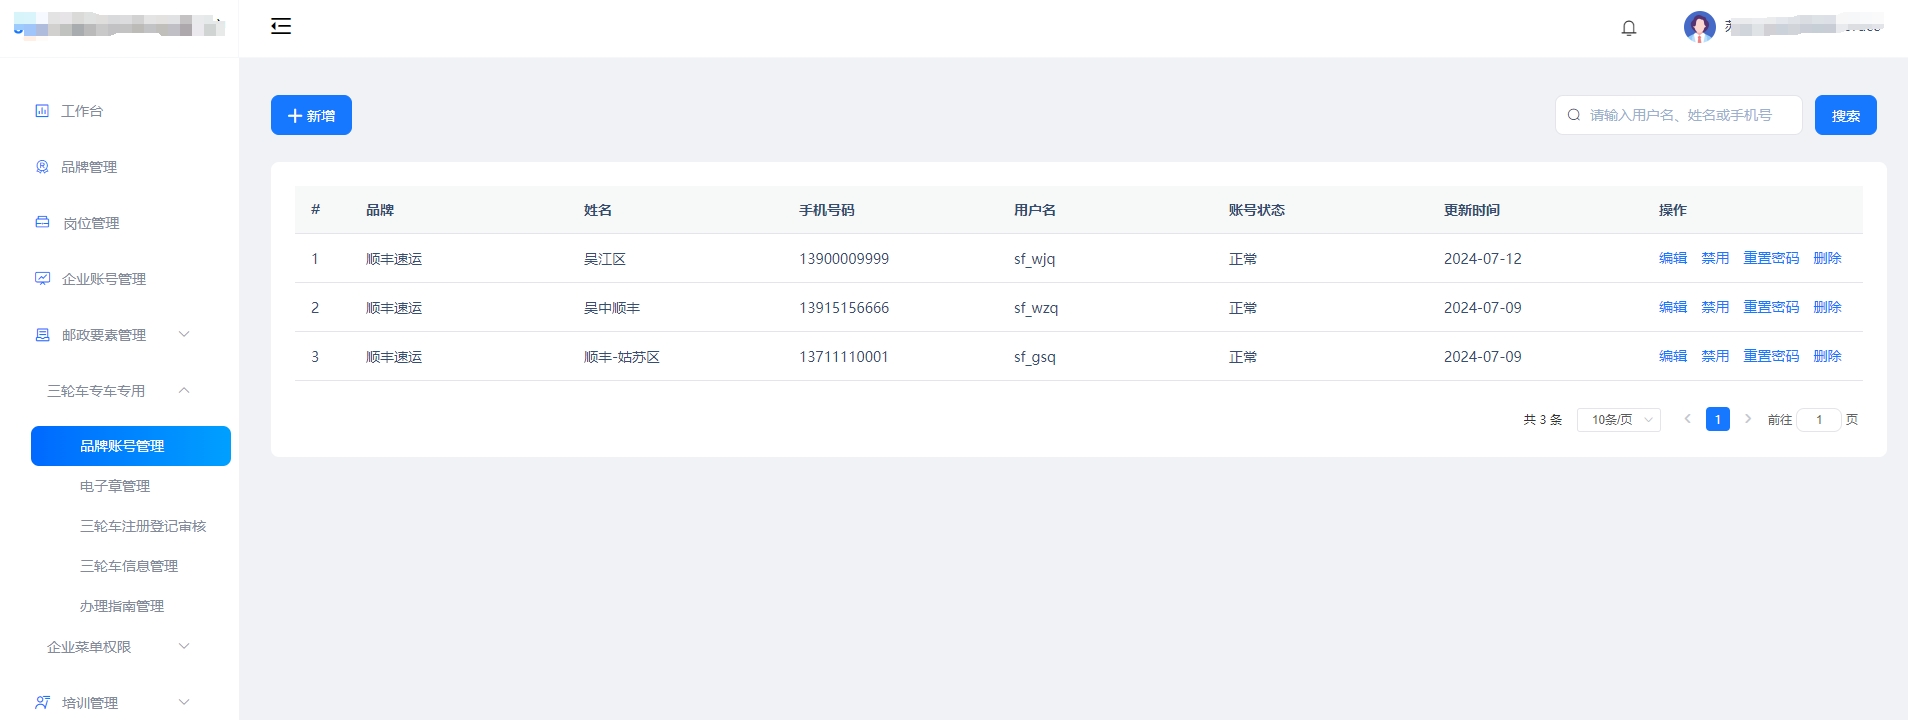Image resolution: width=1908 pixels, height=720 pixels.
Task: Click the magnifier icon in search box
Action: coord(1574,115)
